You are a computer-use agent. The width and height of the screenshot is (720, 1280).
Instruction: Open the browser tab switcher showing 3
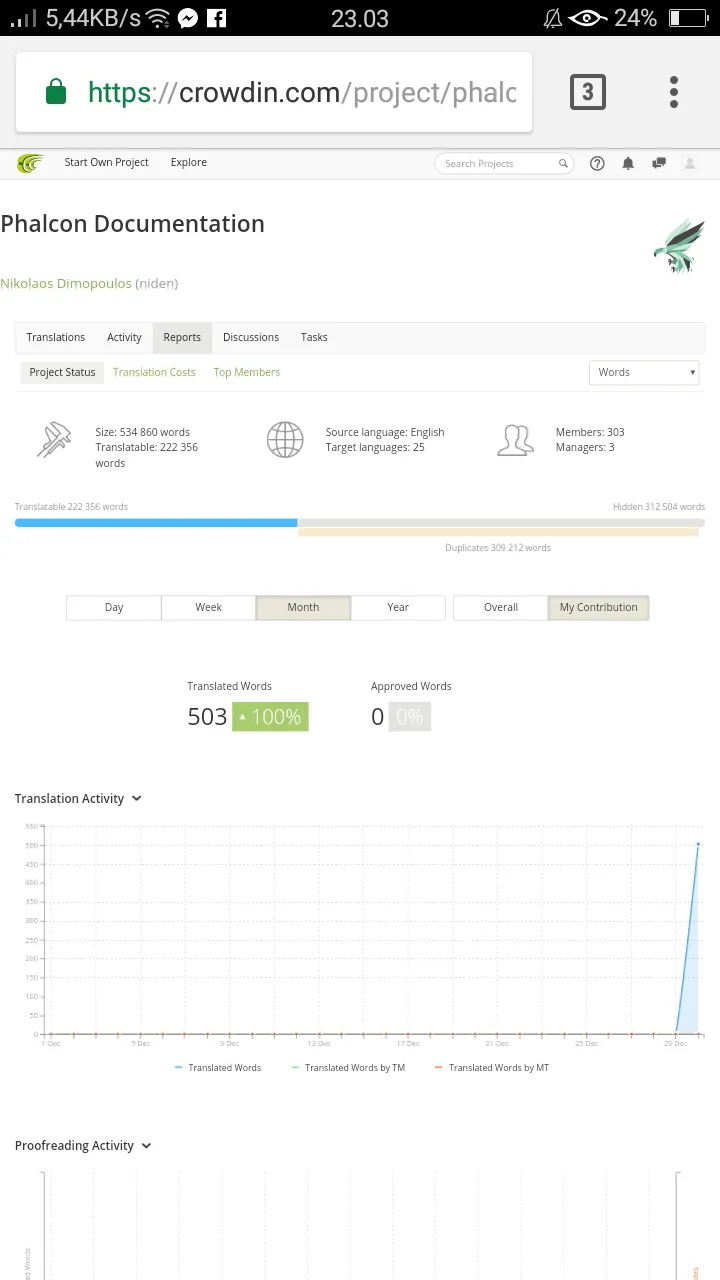588,92
